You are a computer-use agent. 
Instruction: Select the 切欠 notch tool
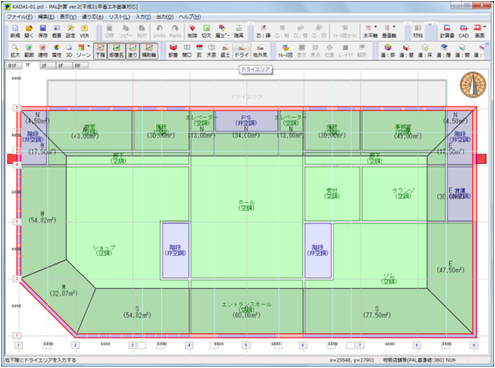point(206,31)
